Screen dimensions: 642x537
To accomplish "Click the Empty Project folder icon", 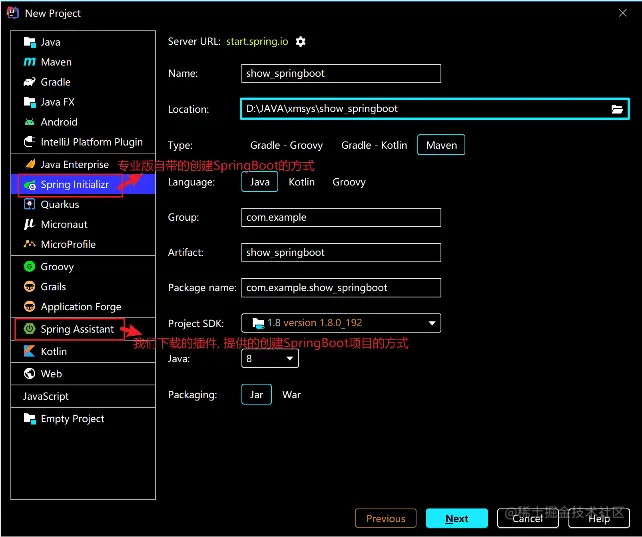I will coord(29,419).
